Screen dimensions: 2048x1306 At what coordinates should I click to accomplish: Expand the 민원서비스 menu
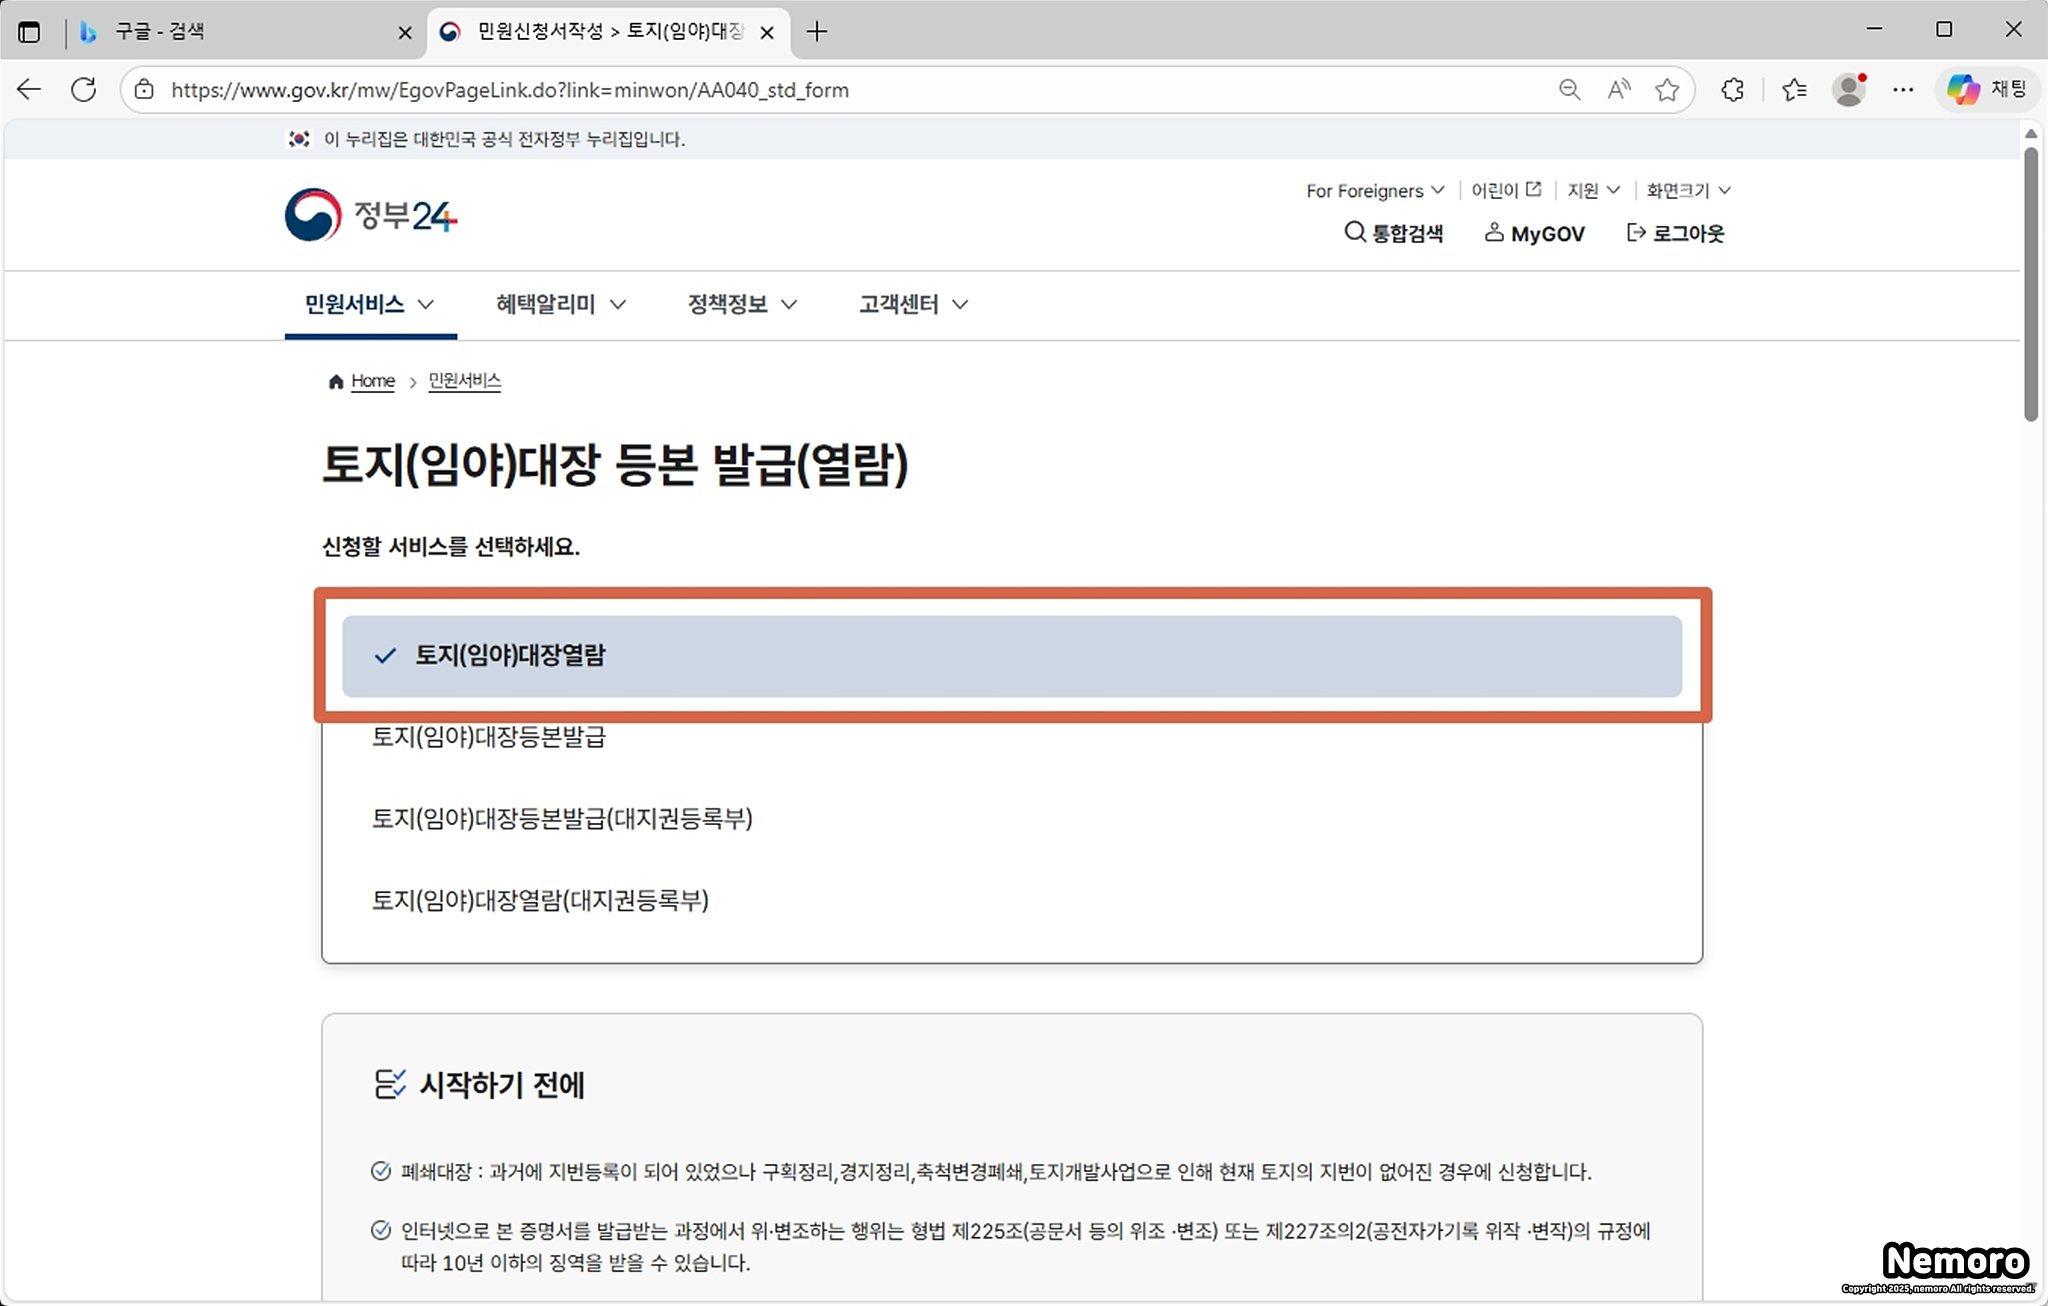point(369,304)
